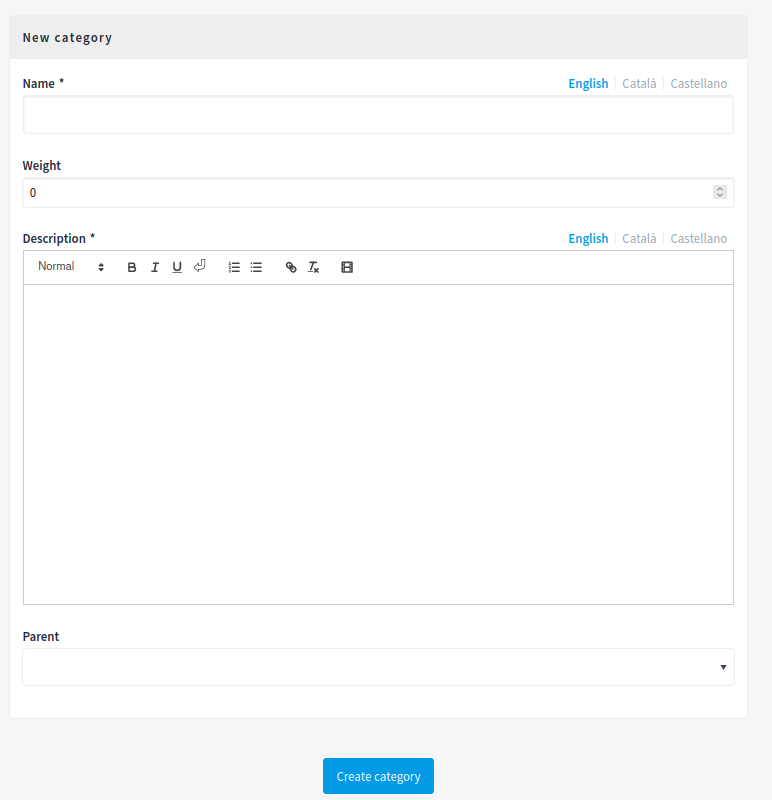Start an ordered numbered list
Viewport: 772px width, 800px height.
(x=234, y=267)
